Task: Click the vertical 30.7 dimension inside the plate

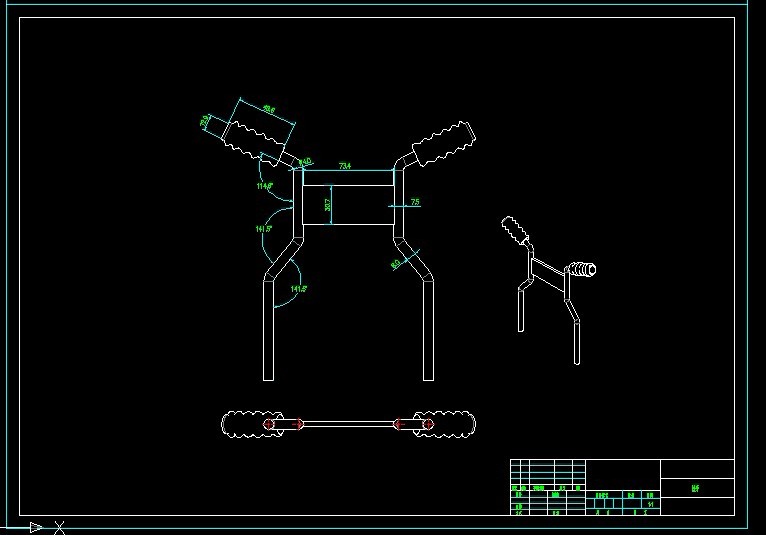Action: click(x=327, y=205)
